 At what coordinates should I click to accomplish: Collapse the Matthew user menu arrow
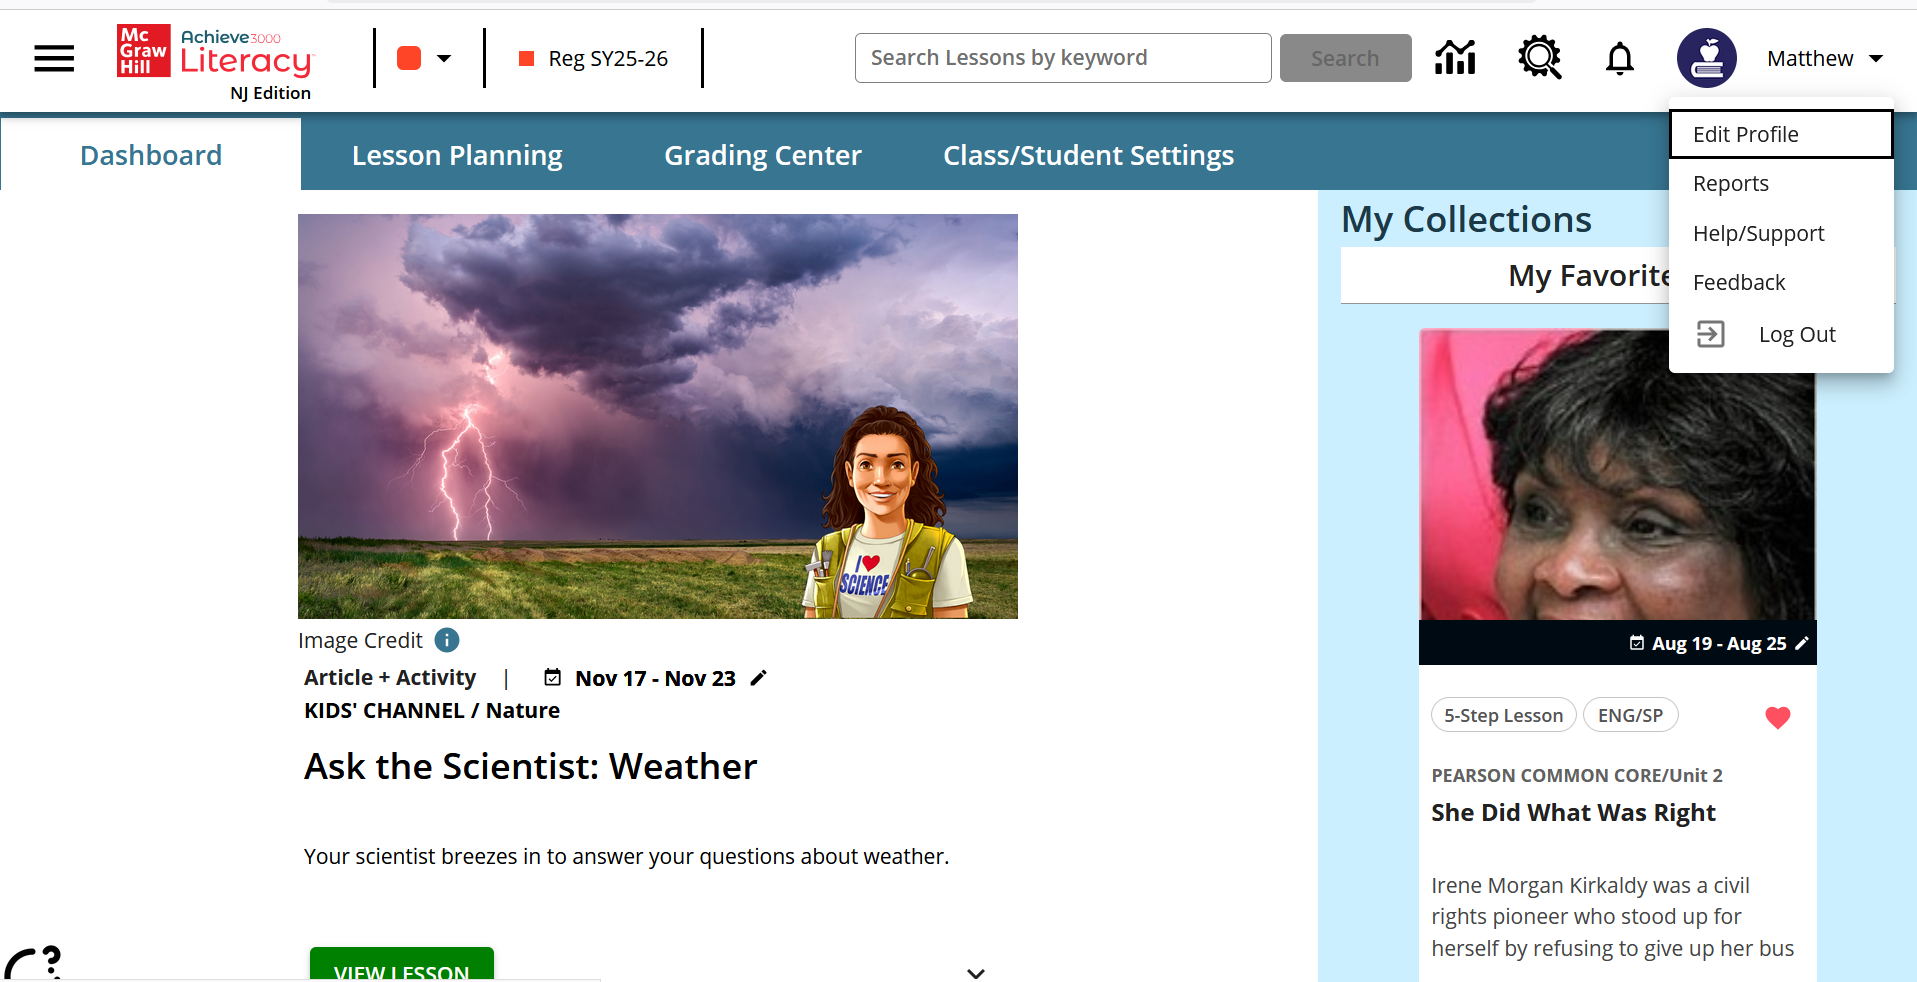(x=1876, y=59)
